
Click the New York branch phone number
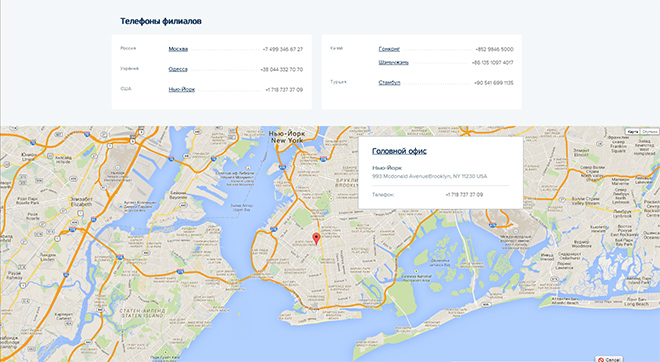coord(284,90)
